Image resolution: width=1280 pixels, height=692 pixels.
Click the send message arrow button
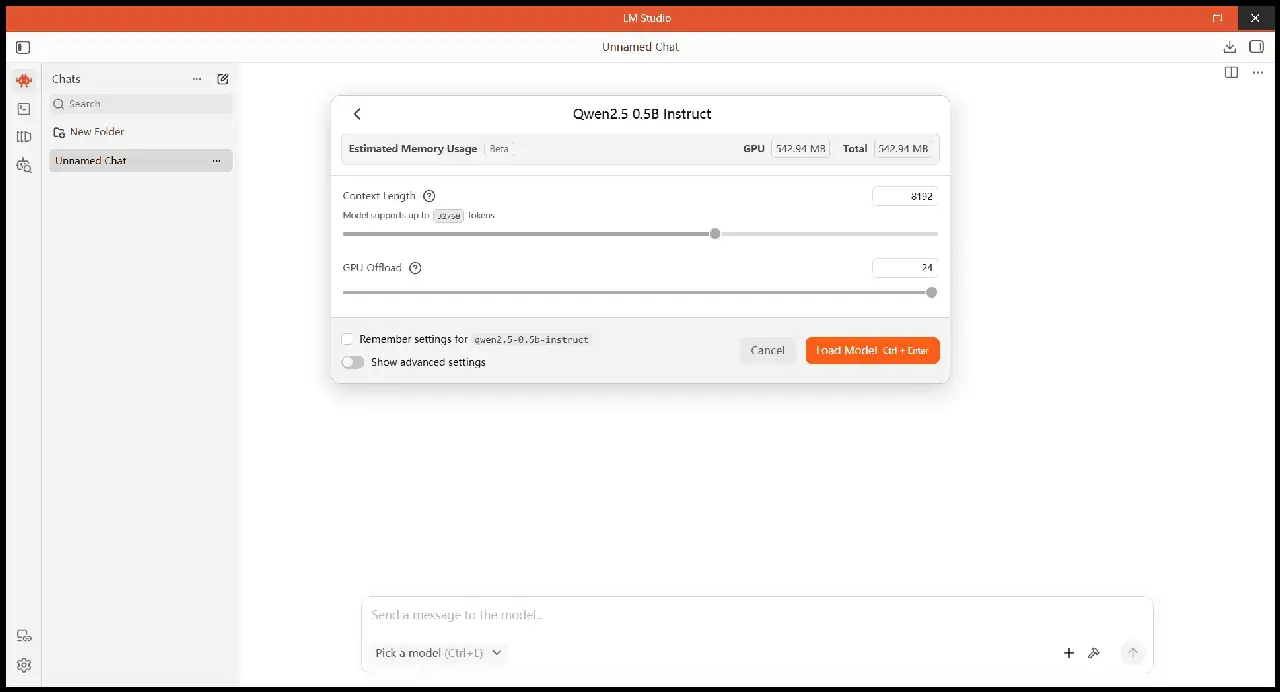1133,653
